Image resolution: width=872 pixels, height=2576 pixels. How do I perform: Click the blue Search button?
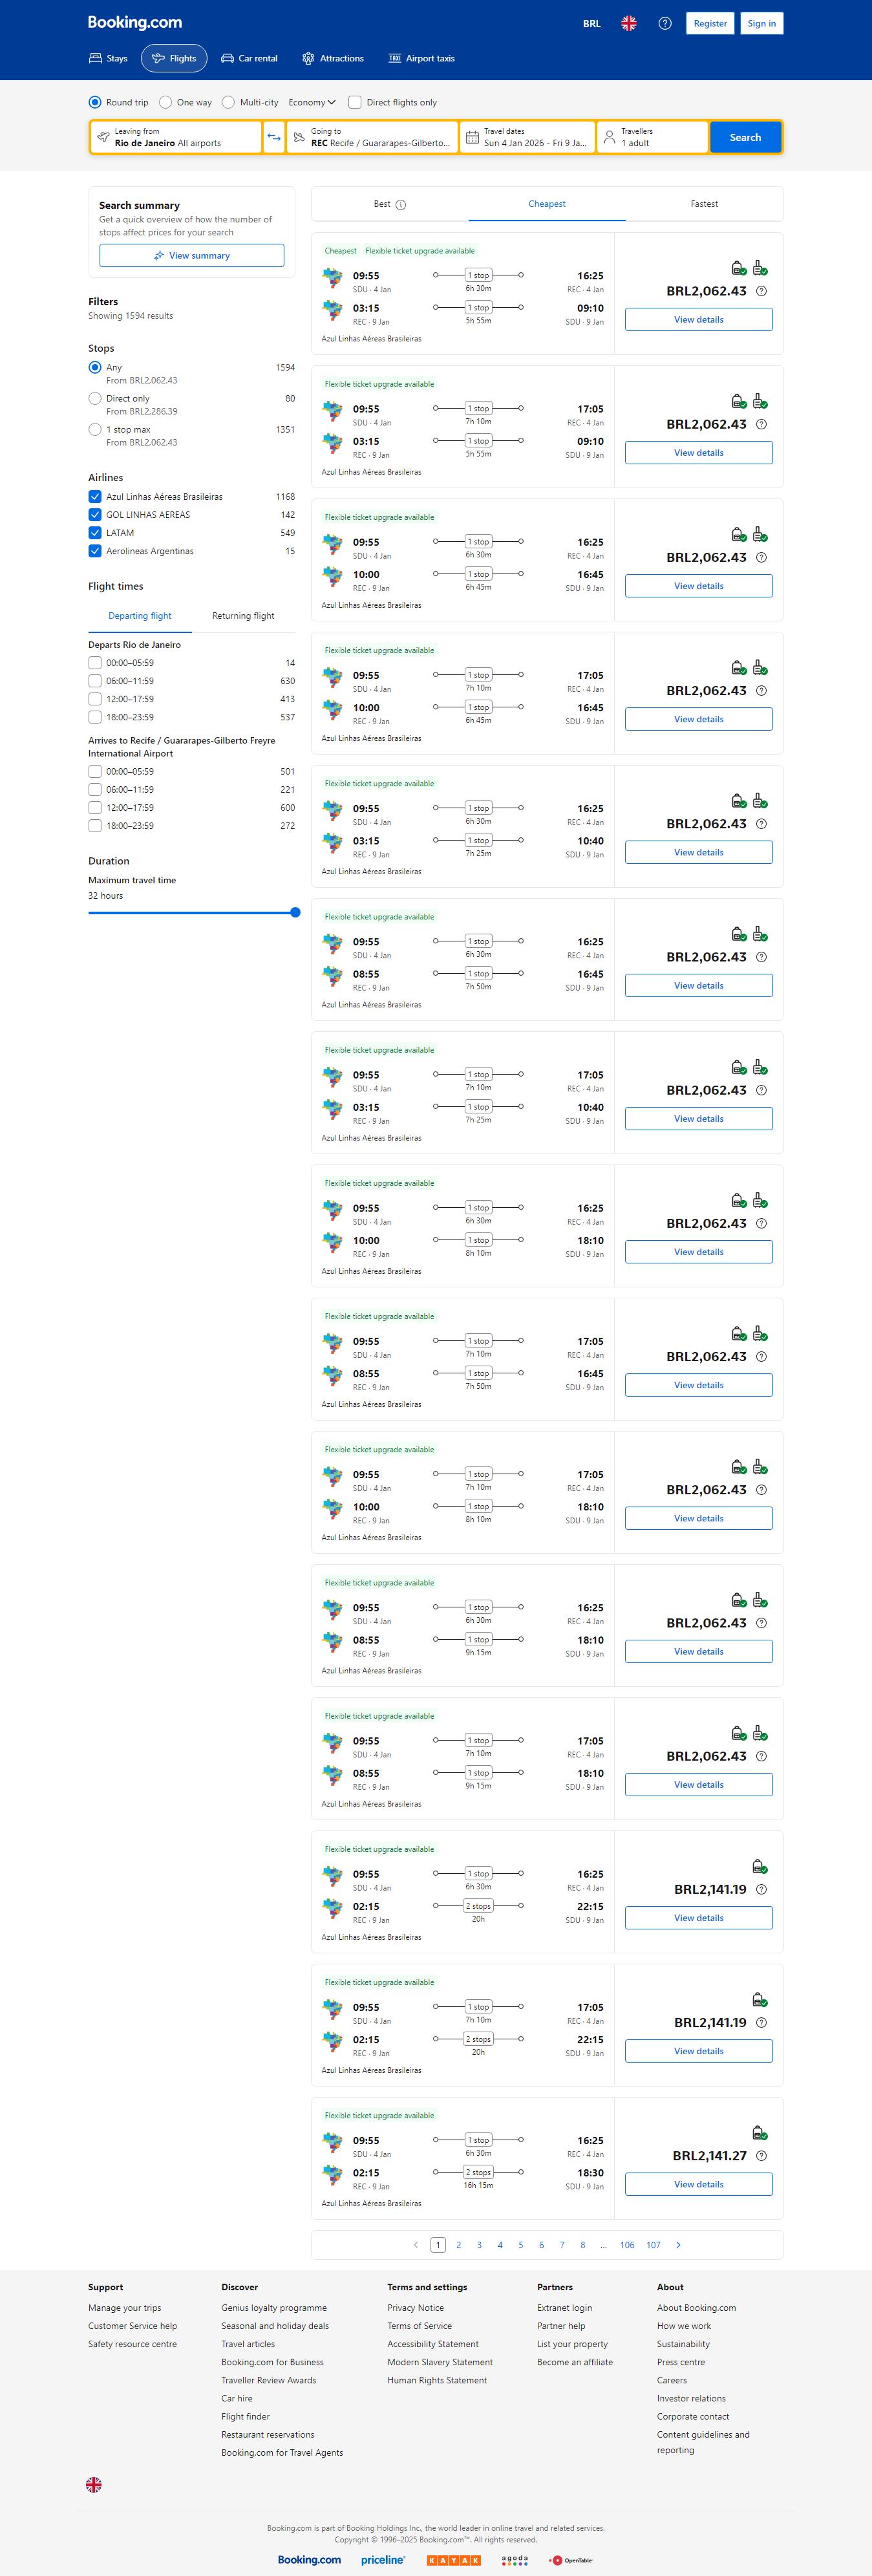(x=745, y=137)
